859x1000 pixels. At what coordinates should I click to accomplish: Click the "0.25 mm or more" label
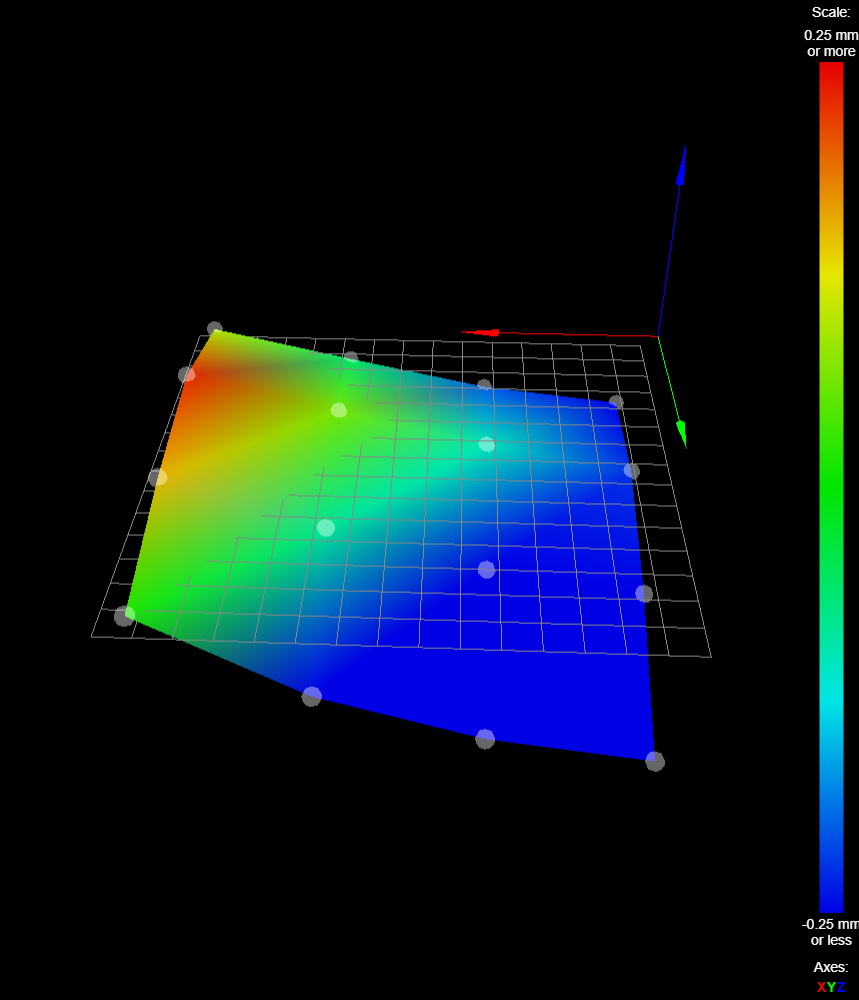click(x=831, y=43)
